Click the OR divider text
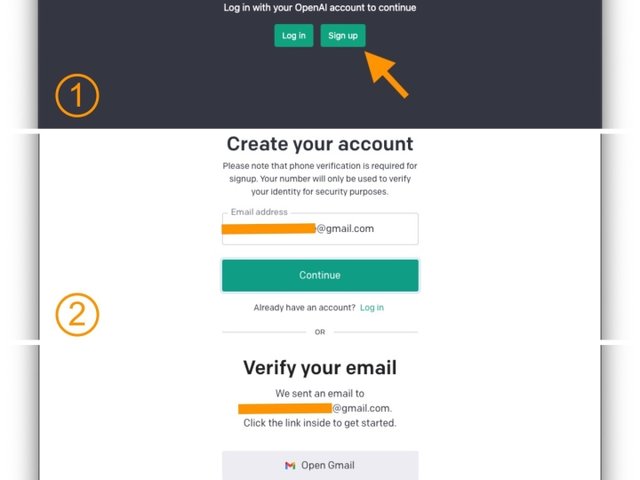The height and width of the screenshot is (480, 640). [320, 331]
